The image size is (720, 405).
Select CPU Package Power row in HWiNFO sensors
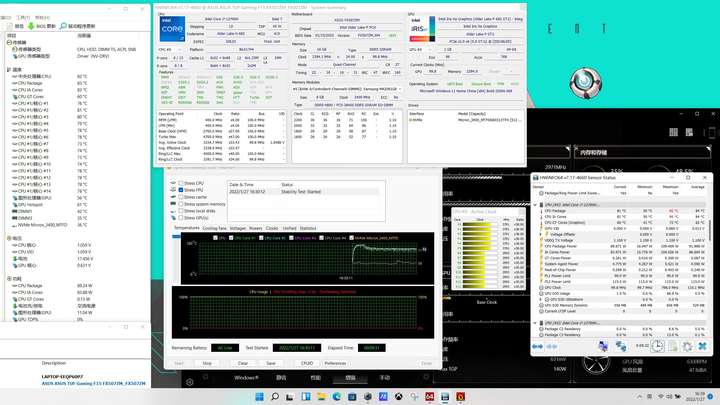(x=622, y=246)
